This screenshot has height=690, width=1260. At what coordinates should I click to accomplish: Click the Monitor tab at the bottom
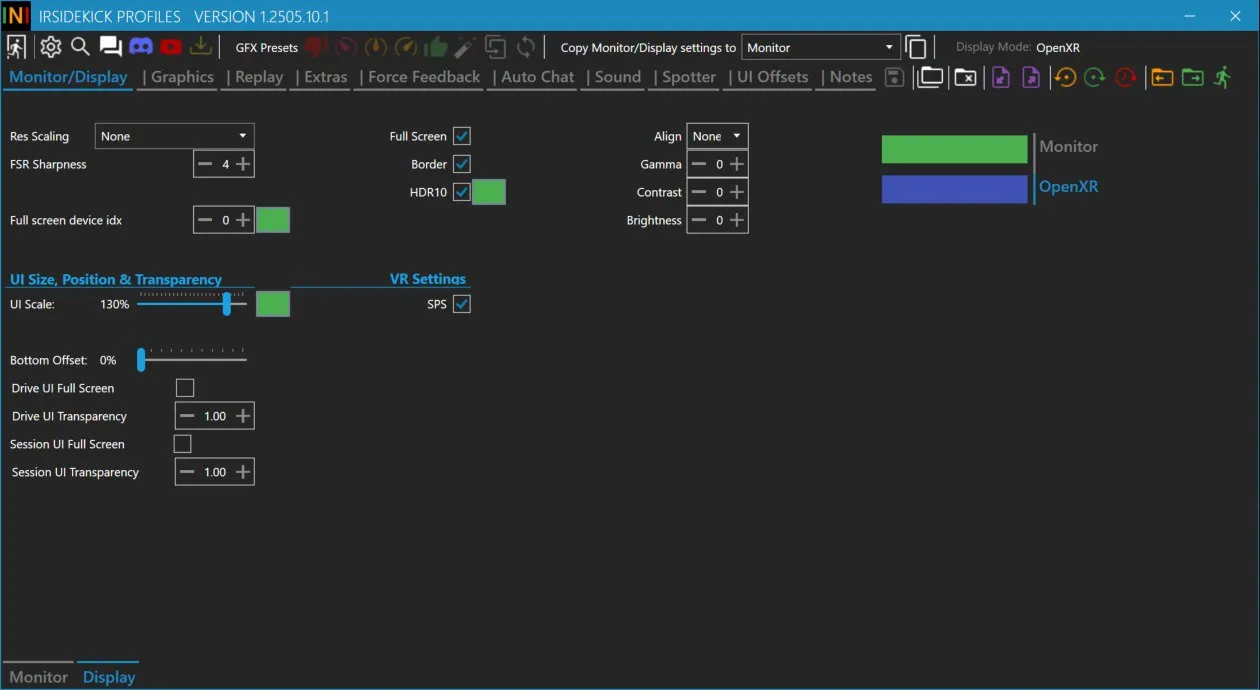click(x=39, y=677)
